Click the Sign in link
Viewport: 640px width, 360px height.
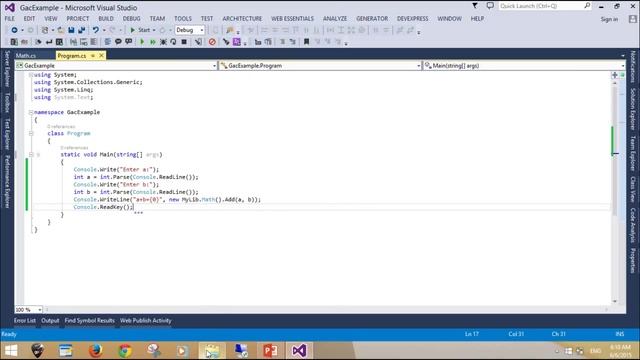click(x=609, y=19)
